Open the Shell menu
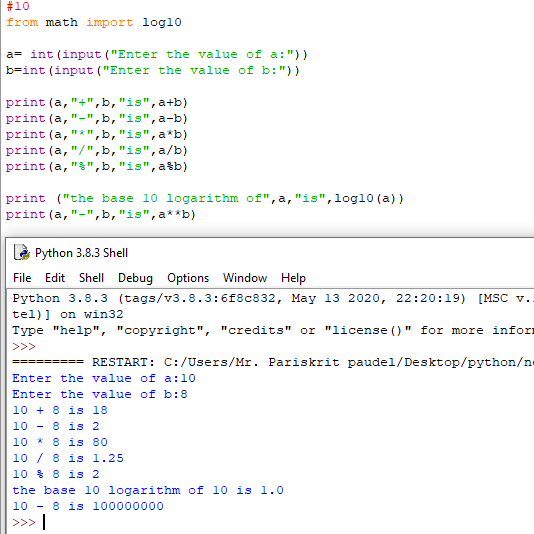 pyautogui.click(x=91, y=278)
